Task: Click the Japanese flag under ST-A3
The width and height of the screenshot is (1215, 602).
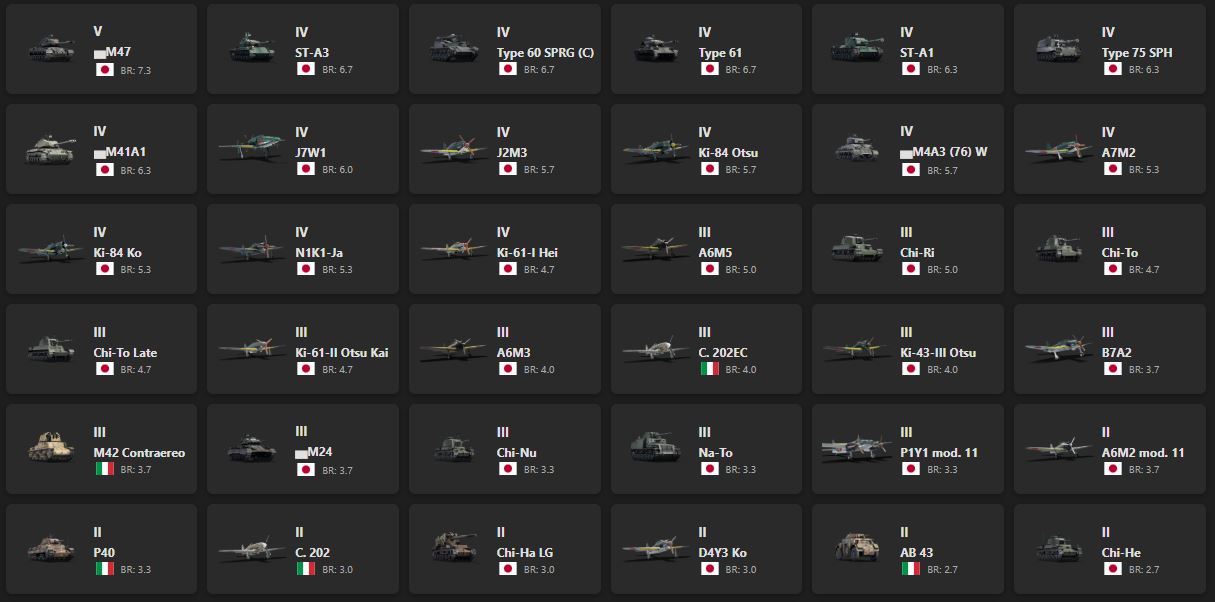Action: [306, 69]
